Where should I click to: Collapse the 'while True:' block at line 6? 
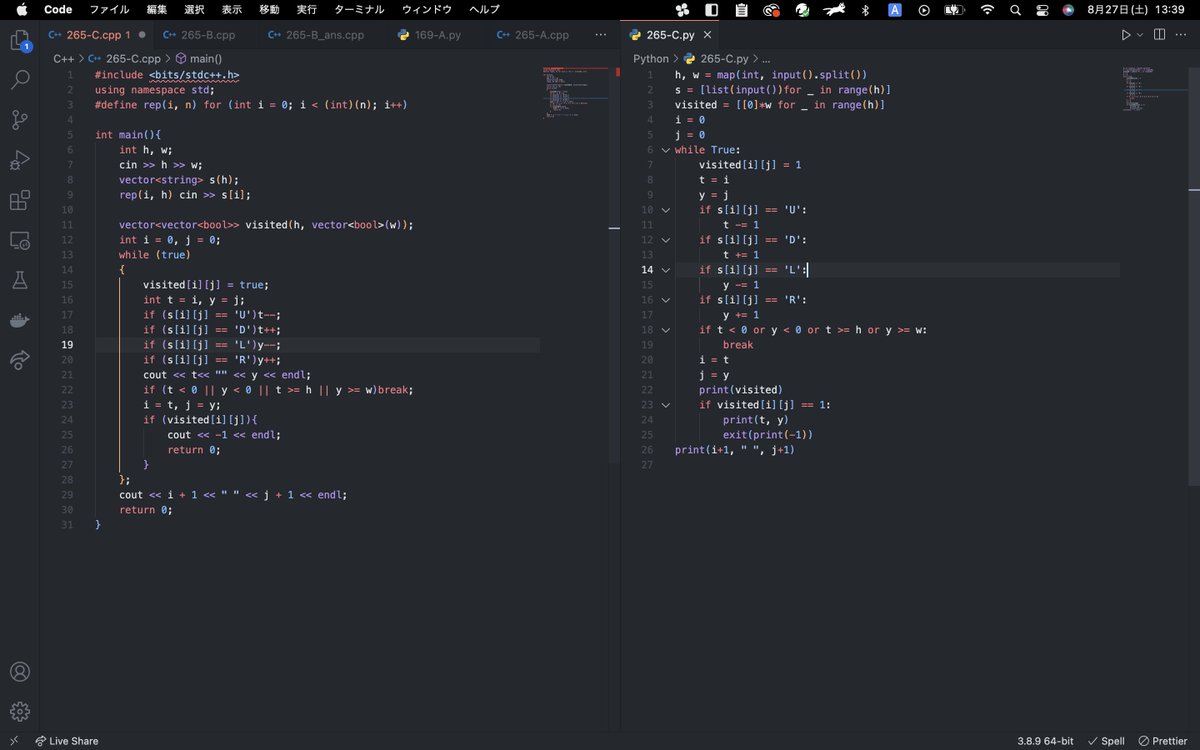pyautogui.click(x=665, y=150)
